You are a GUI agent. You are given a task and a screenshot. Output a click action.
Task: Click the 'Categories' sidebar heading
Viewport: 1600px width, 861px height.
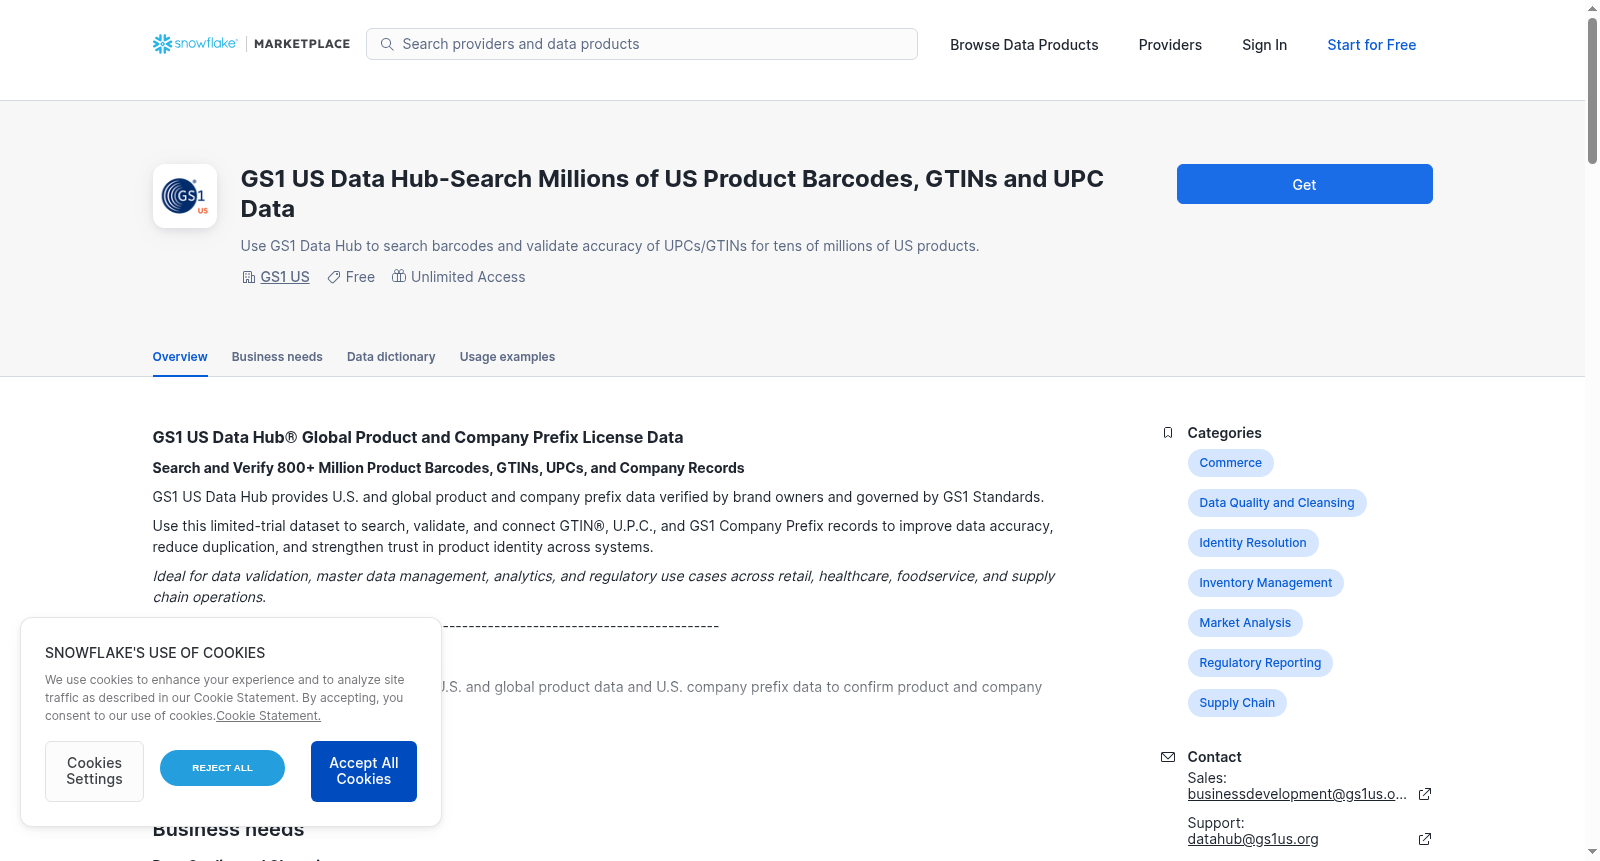[1224, 433]
